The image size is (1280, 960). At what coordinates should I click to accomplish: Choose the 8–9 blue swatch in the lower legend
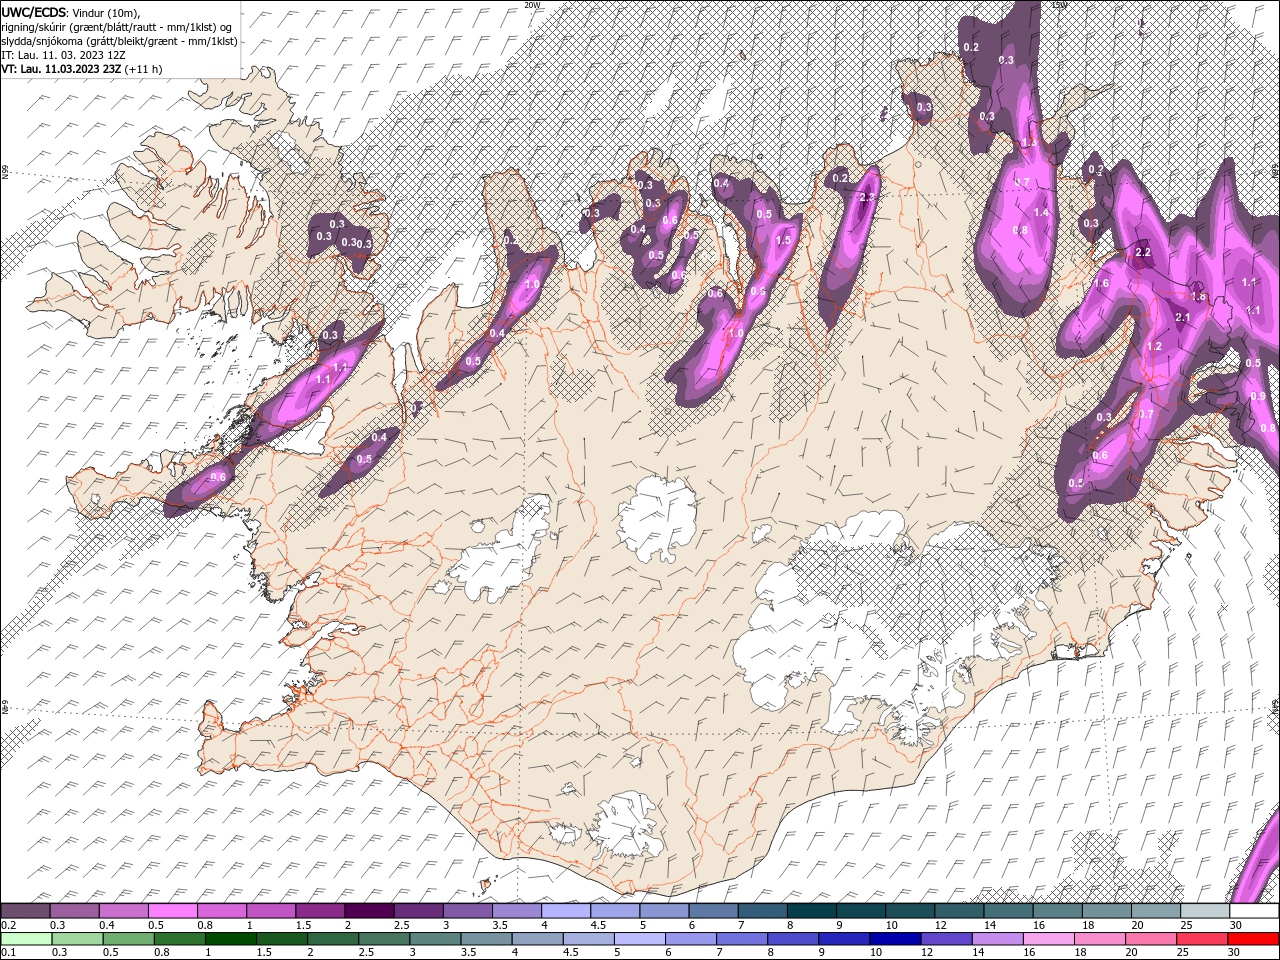(791, 939)
